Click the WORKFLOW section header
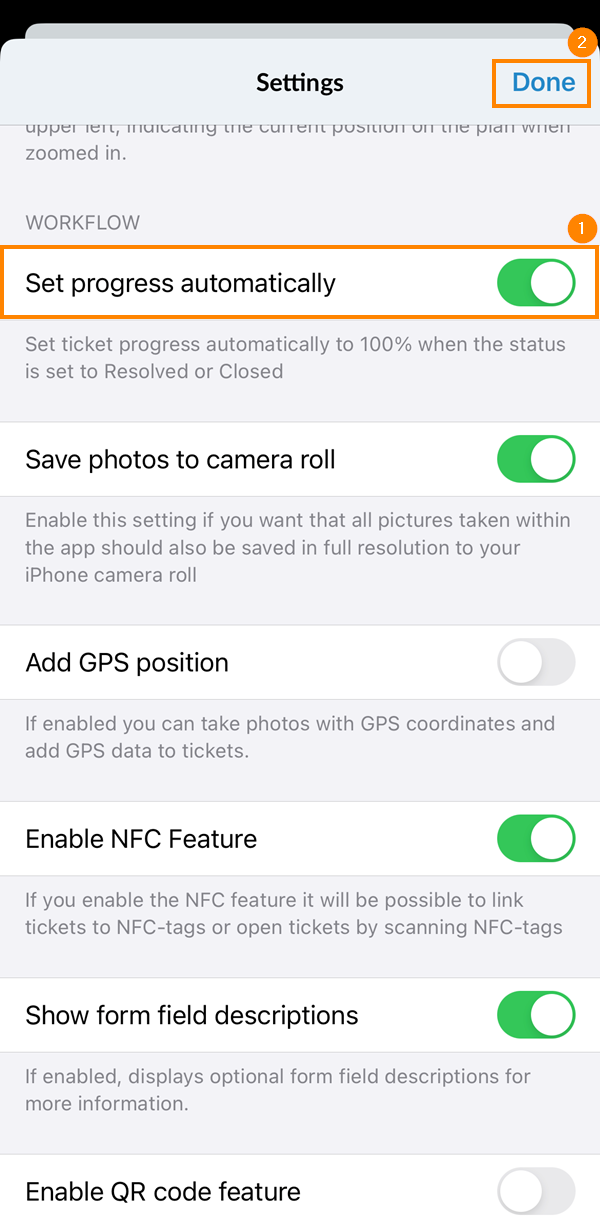This screenshot has width=600, height=1226. pos(83,222)
